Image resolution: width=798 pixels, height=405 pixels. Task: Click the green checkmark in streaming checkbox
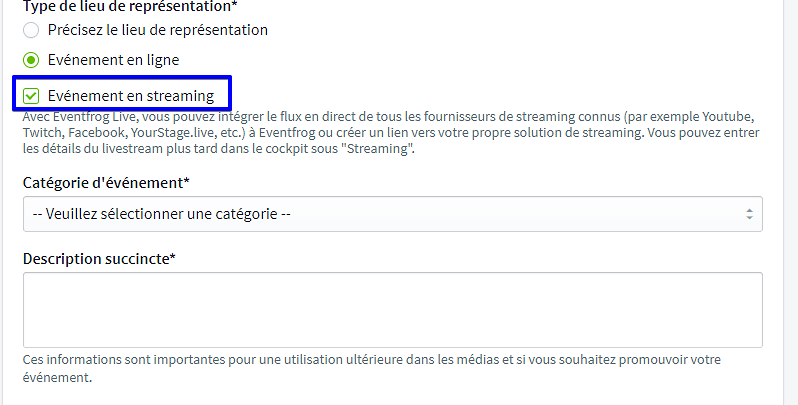coord(31,96)
